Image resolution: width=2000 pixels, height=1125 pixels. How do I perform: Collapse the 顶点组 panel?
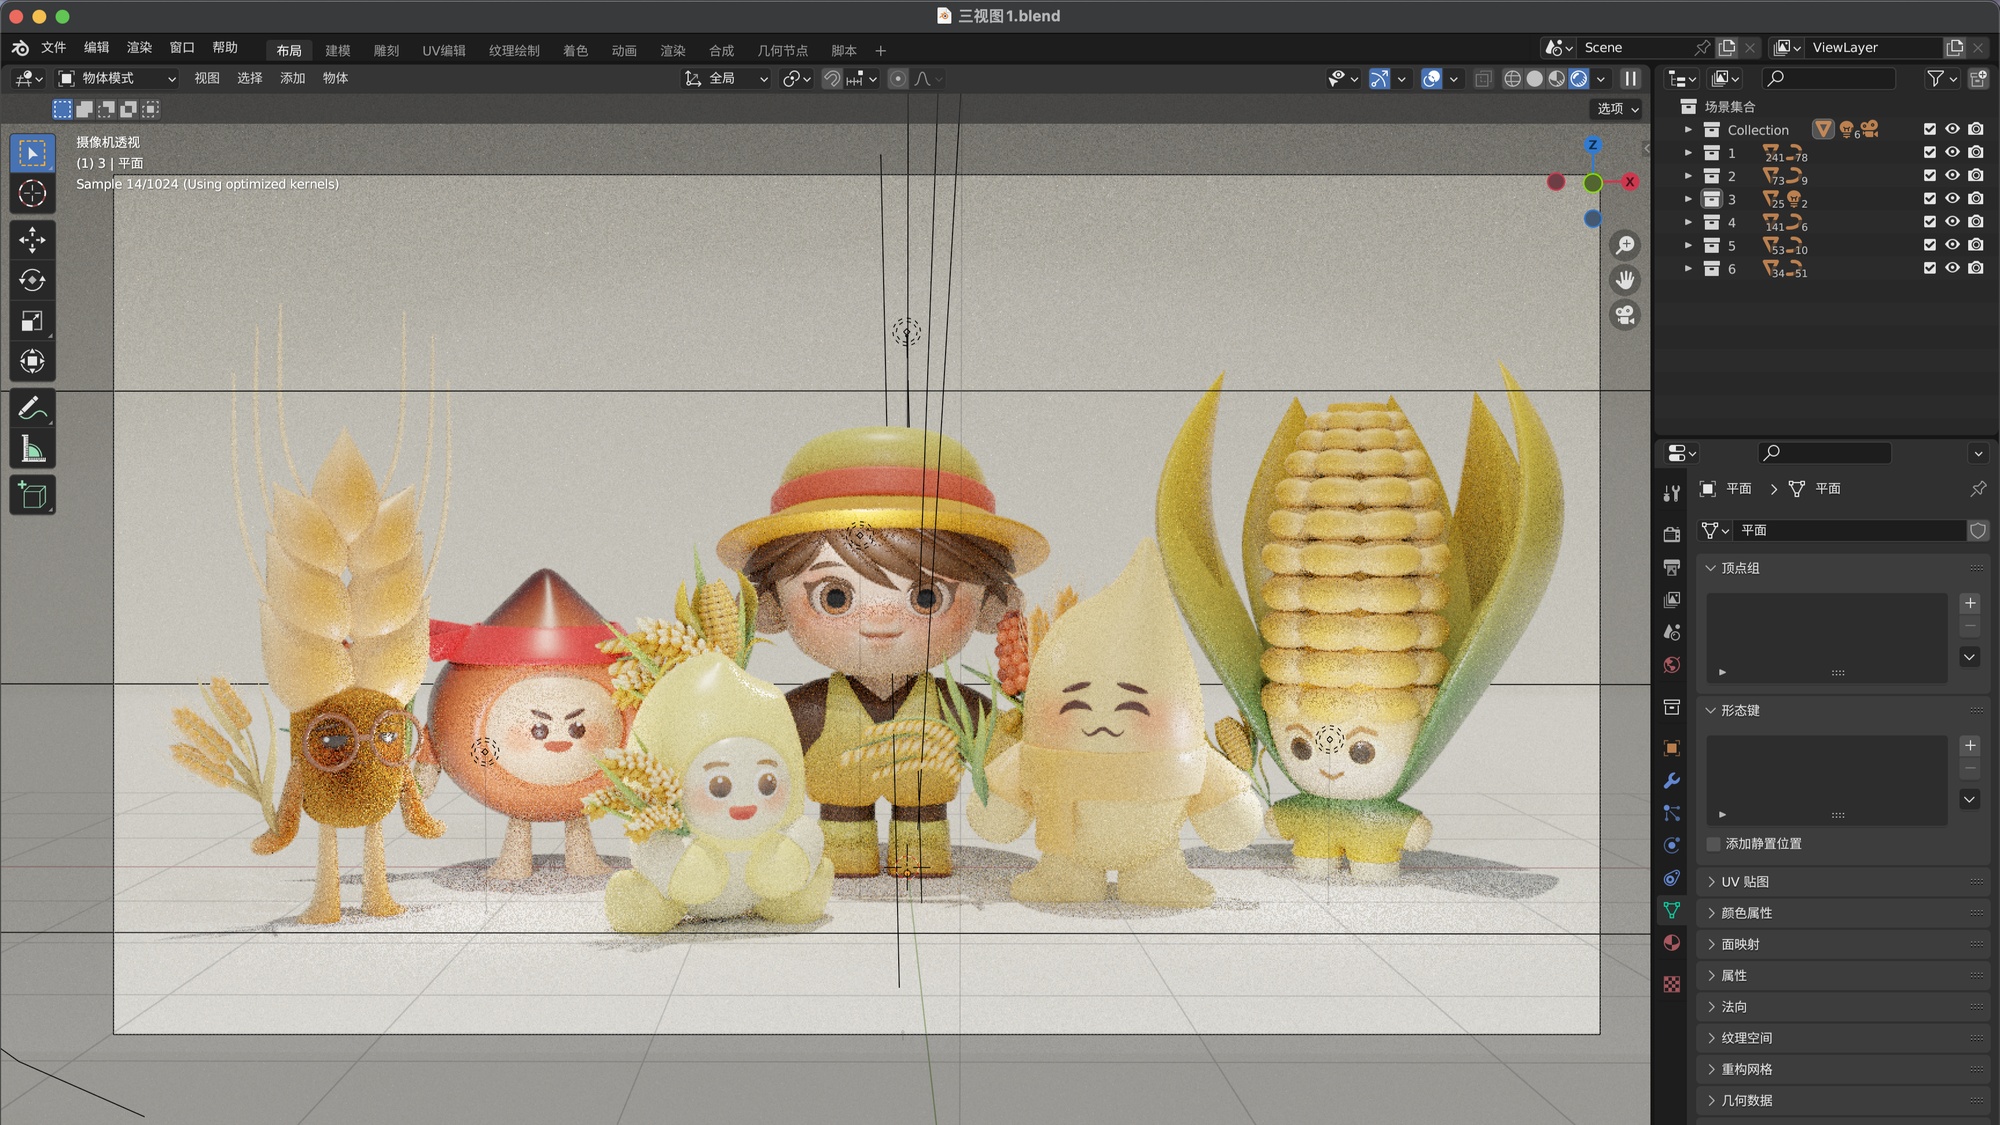point(1711,568)
